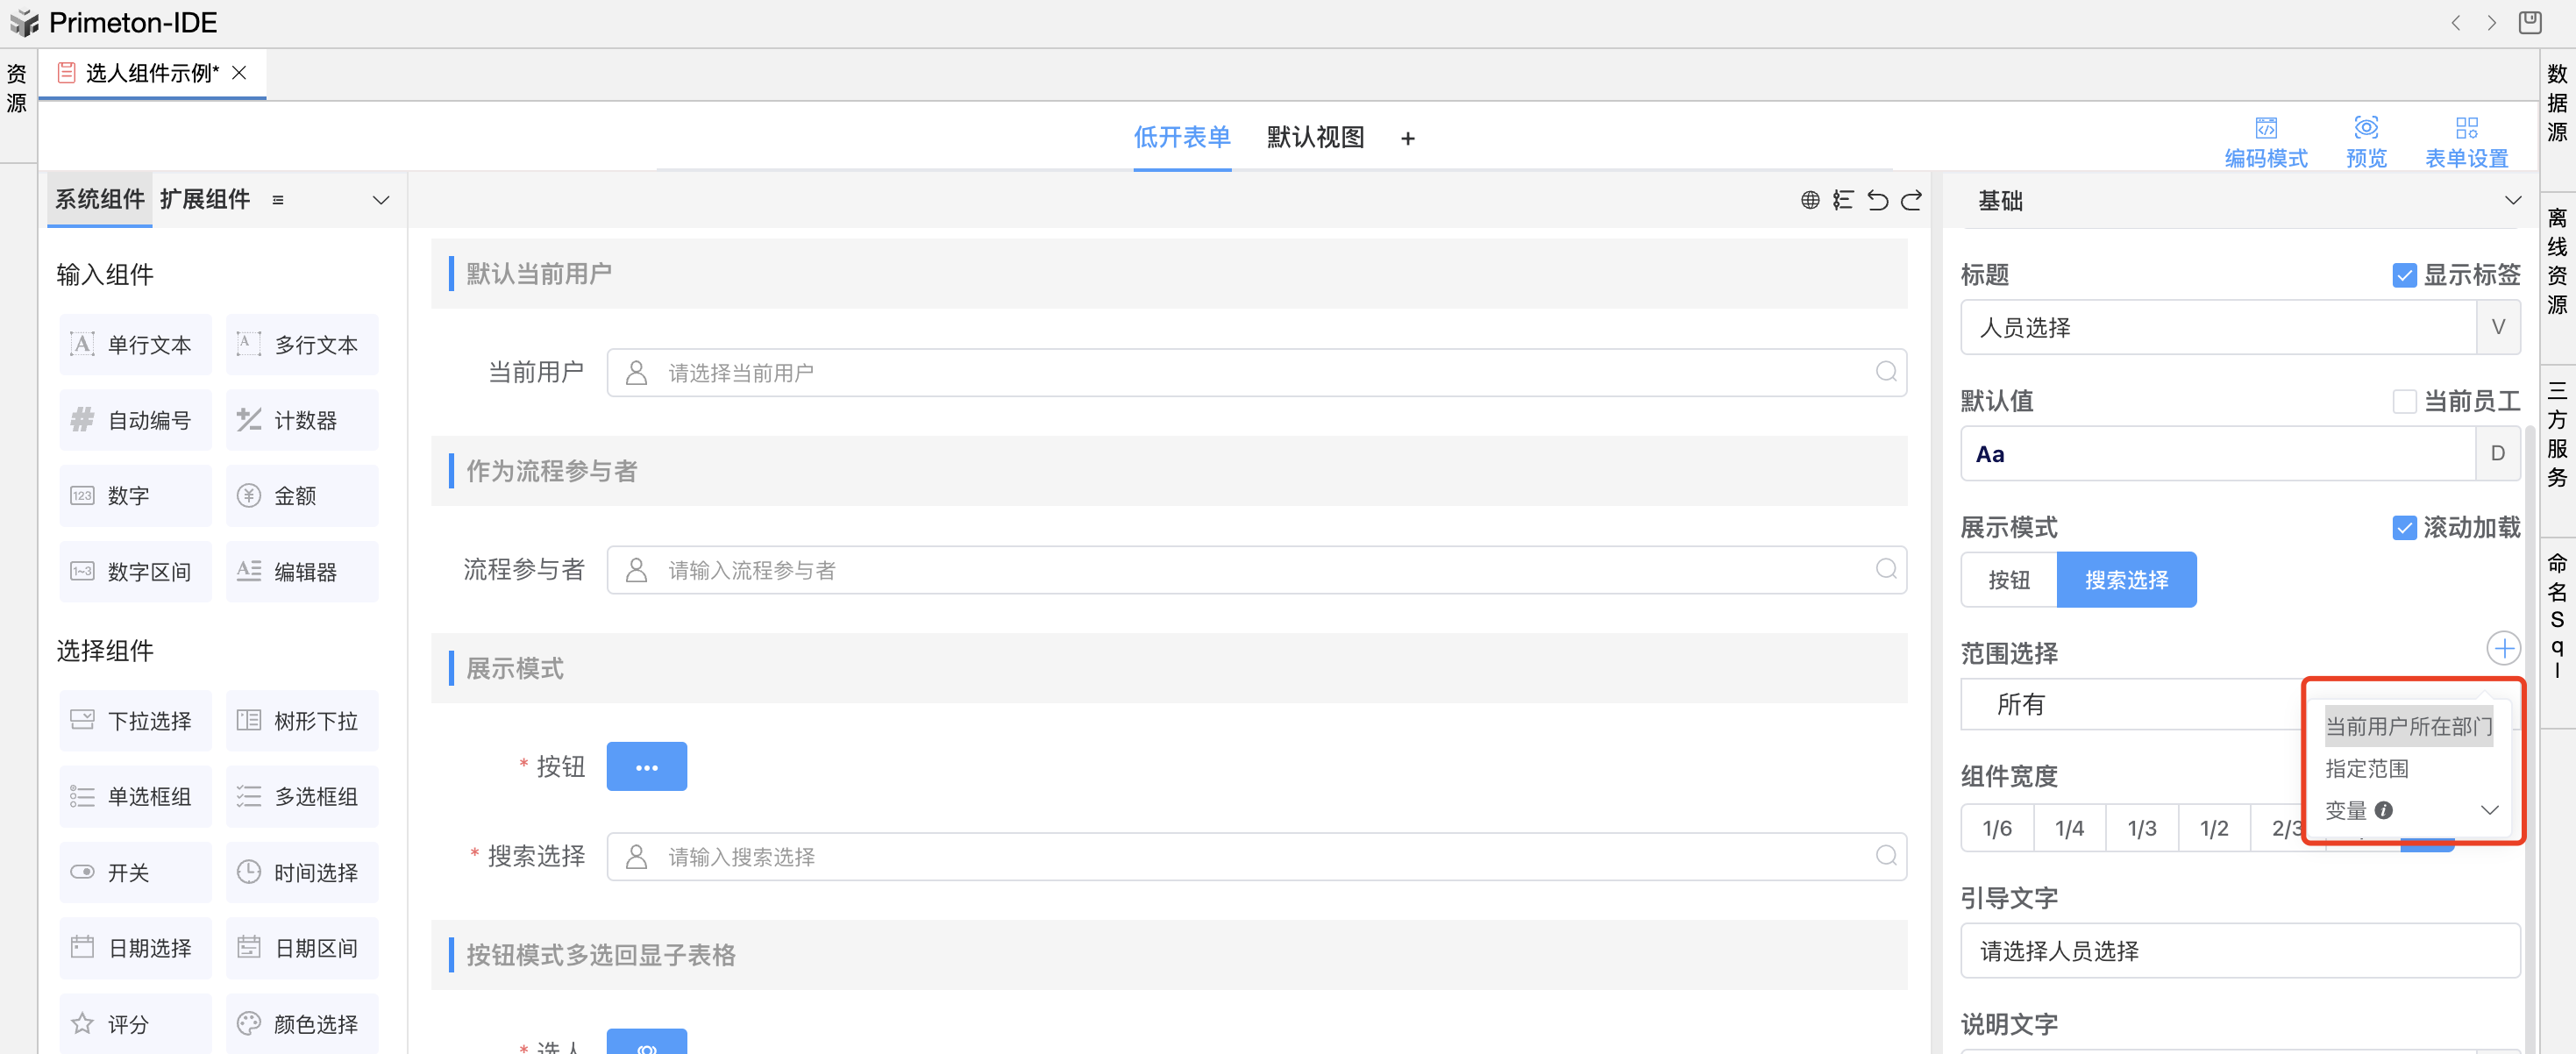Uncheck the 显示标签 checkbox

(2404, 275)
